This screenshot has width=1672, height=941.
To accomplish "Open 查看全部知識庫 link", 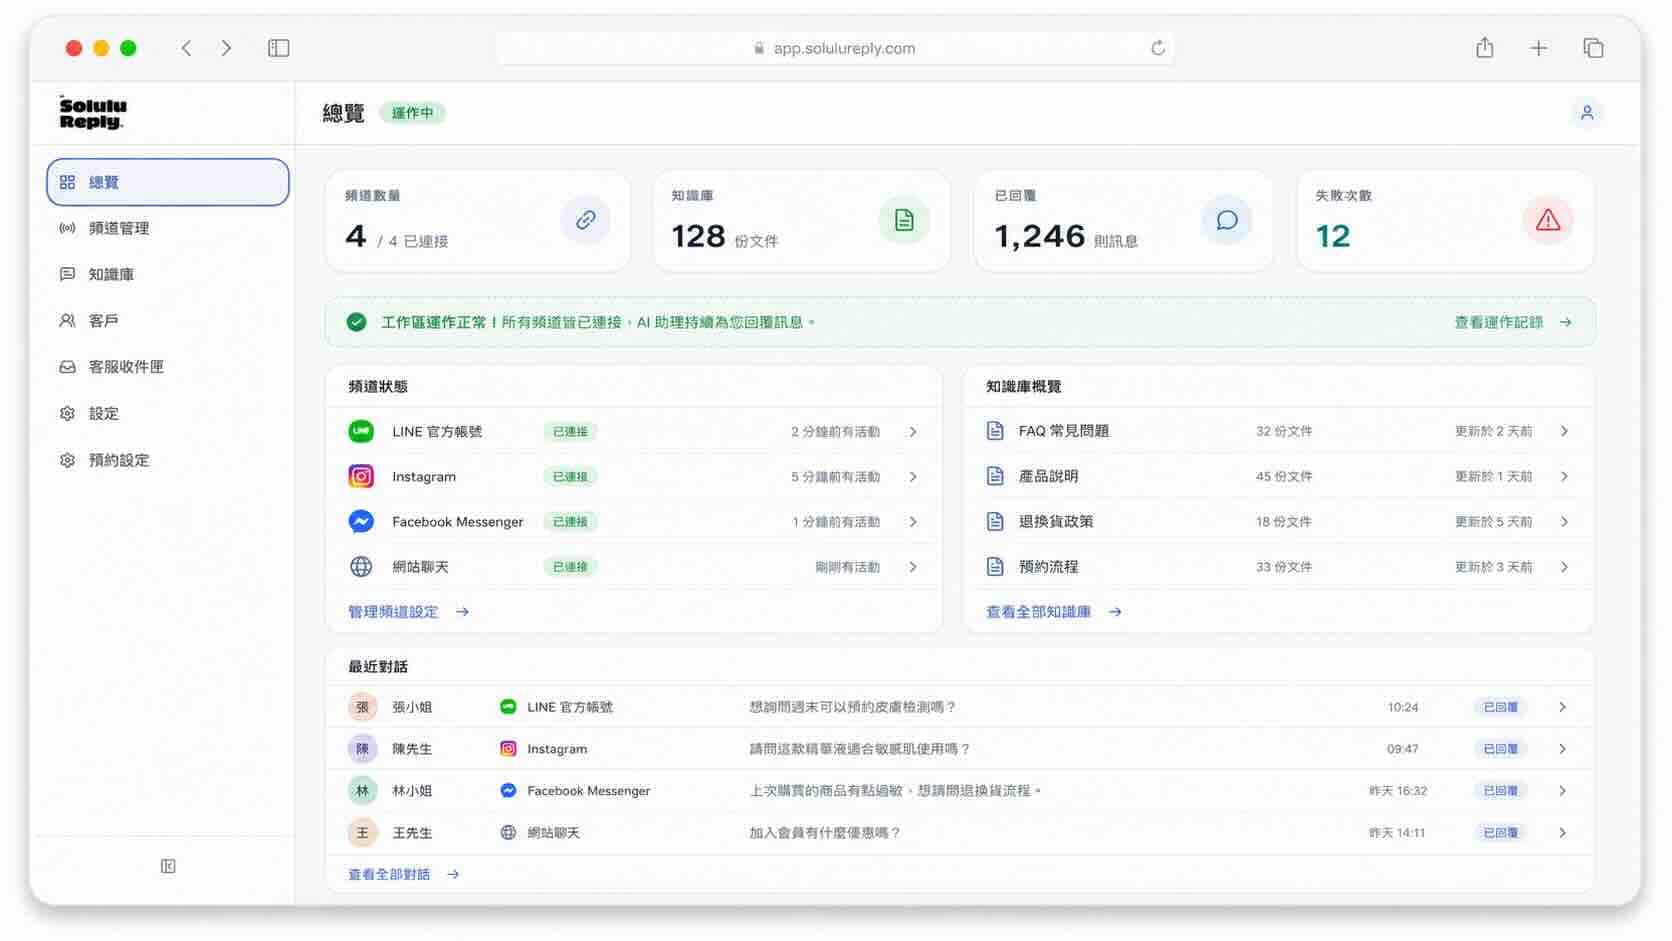I will tap(1053, 611).
